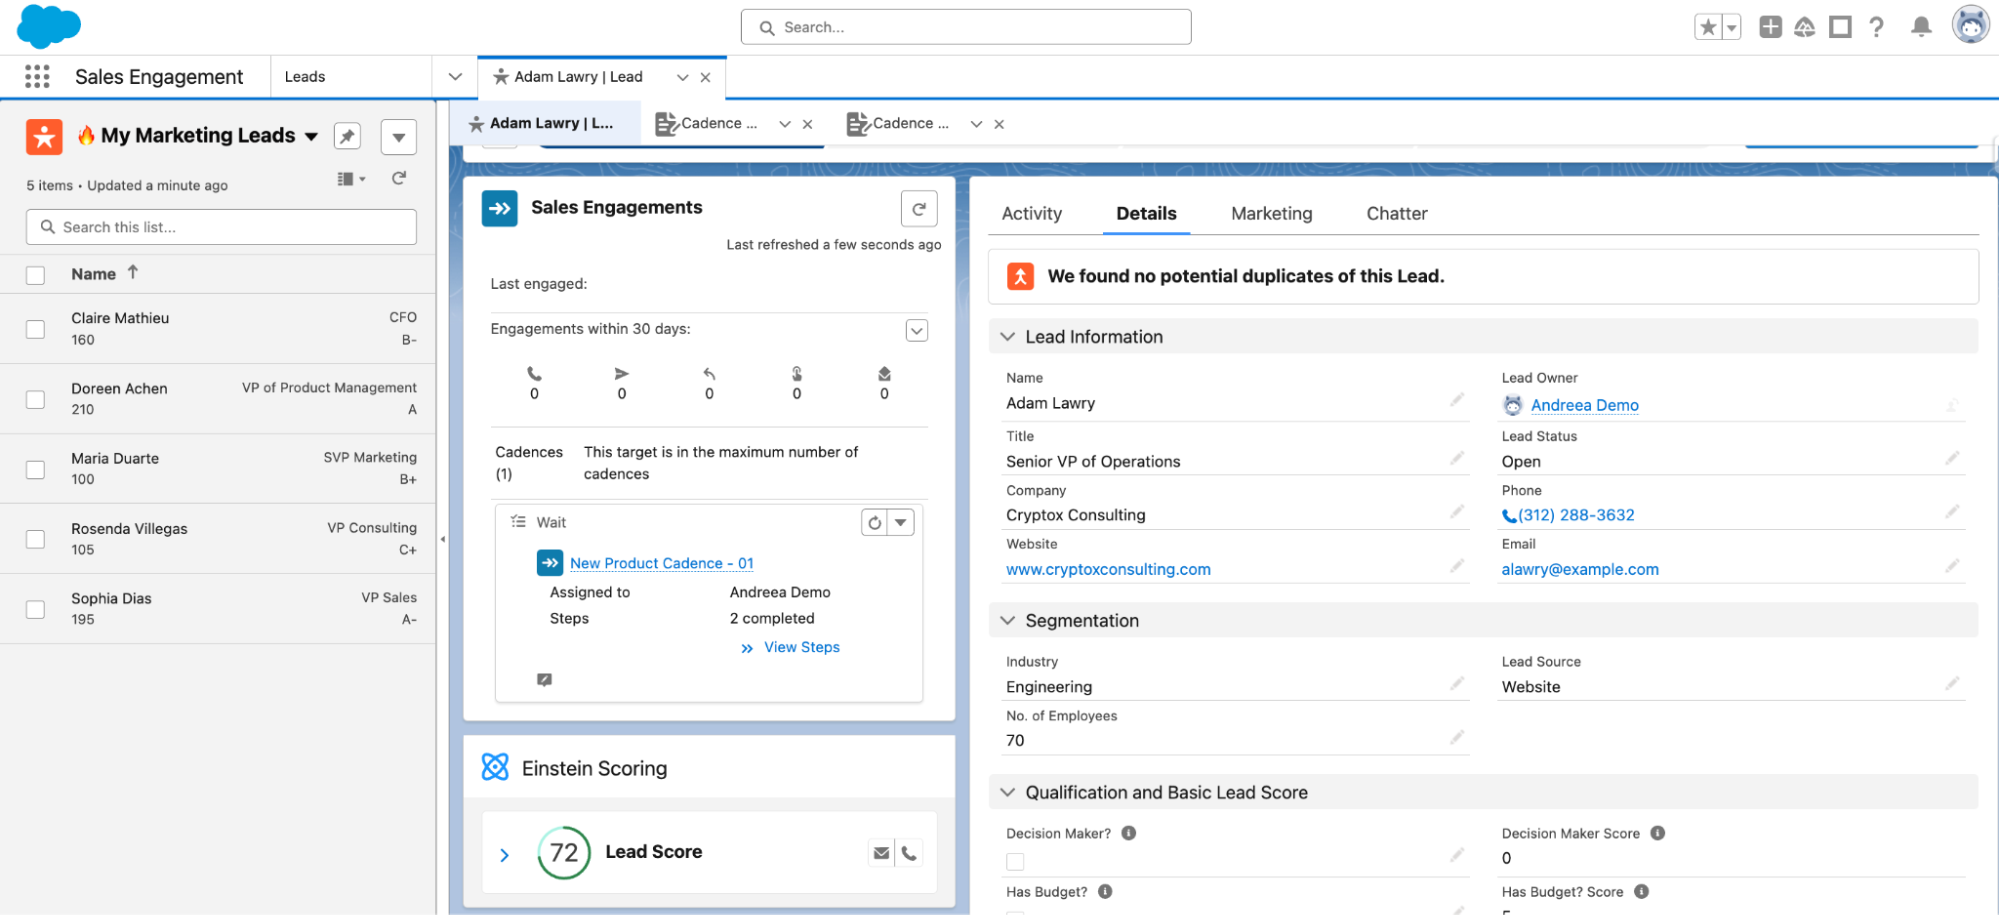Screen dimensions: 1999x915
Task: Expand the Lead Score details chevron
Action: tap(504, 855)
